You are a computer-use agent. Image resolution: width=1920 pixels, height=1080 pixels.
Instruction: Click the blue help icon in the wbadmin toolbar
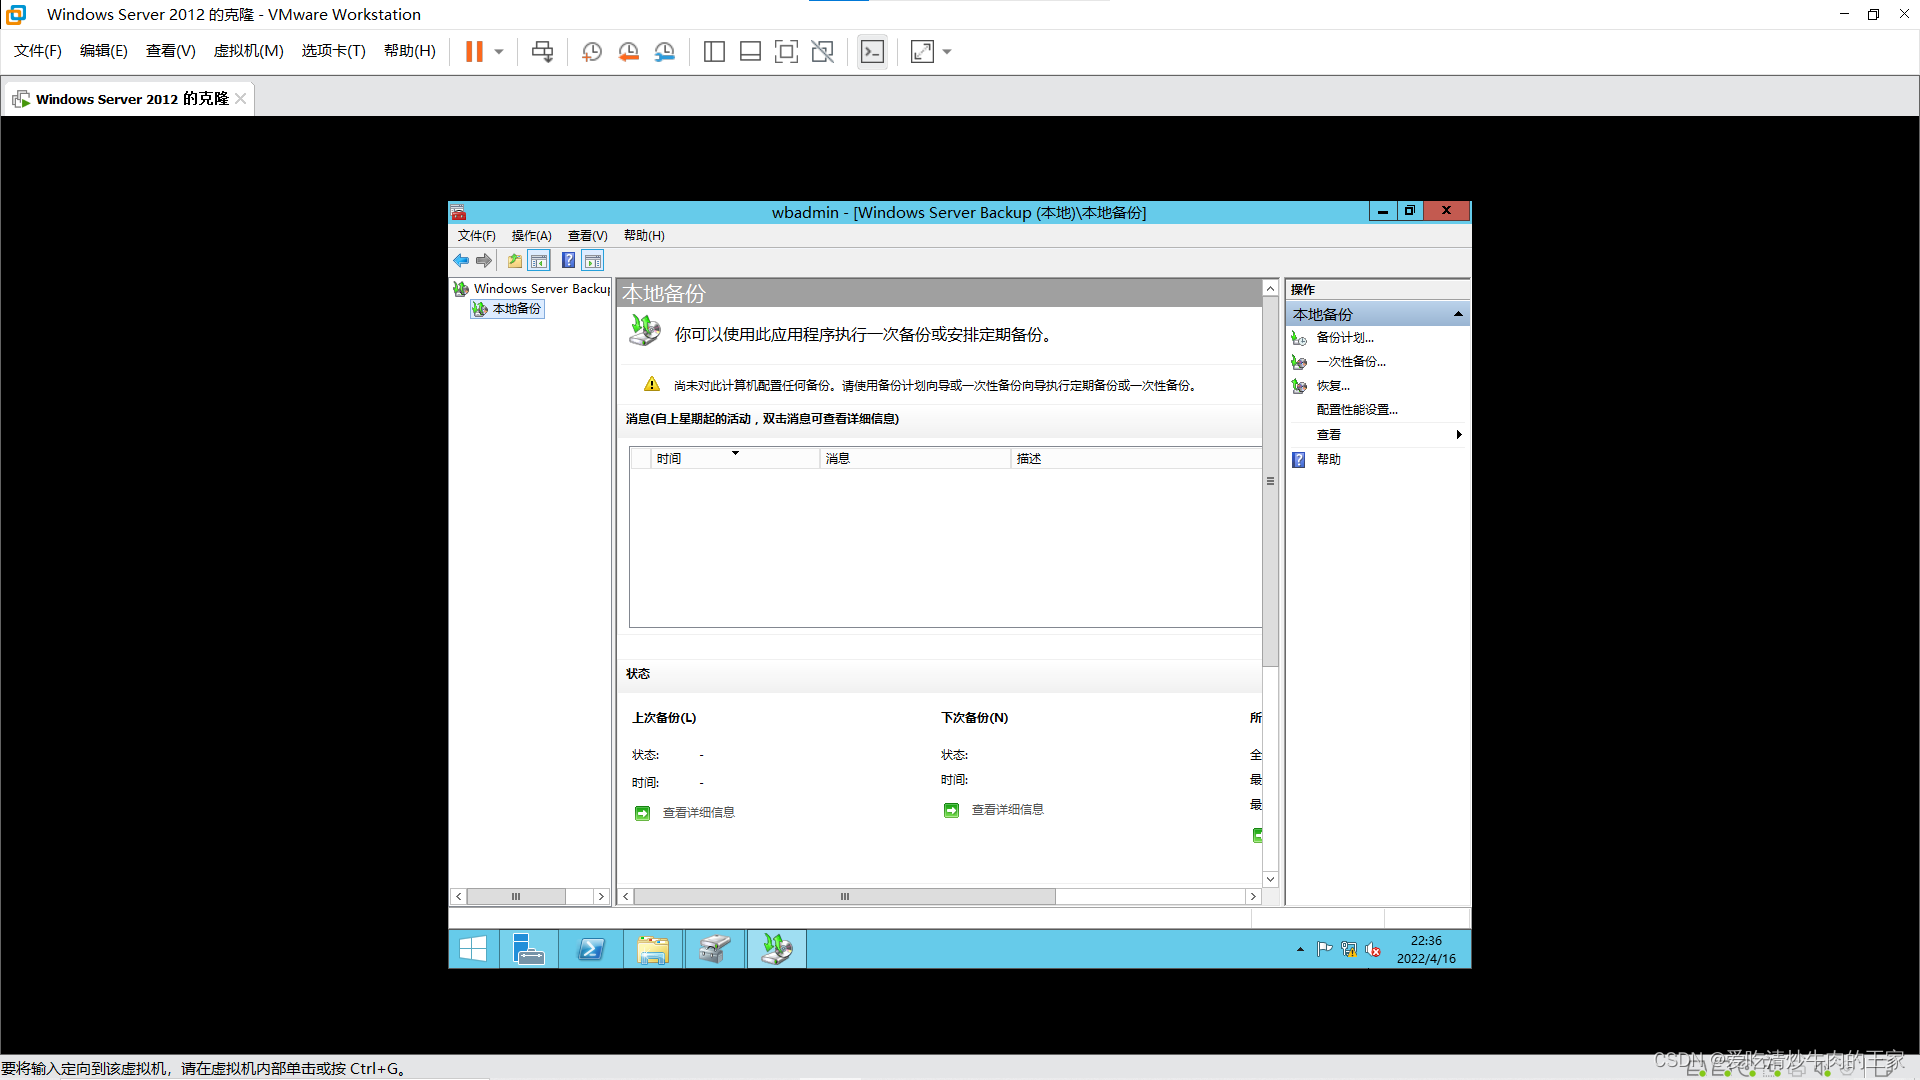pos(568,261)
